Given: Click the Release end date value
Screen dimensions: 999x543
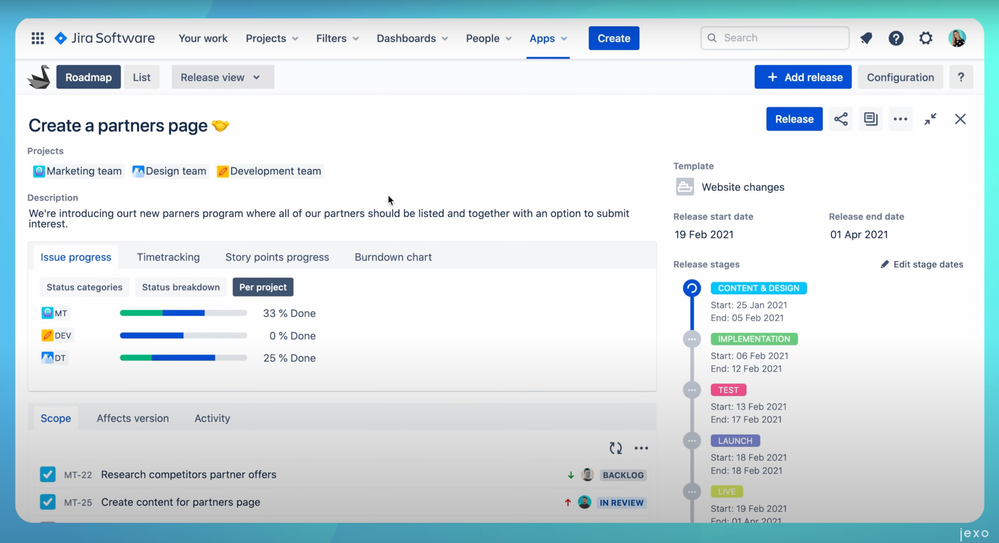Looking at the screenshot, I should pyautogui.click(x=859, y=235).
